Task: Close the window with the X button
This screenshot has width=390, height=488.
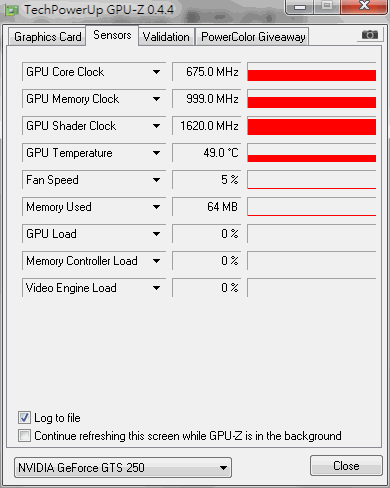Action: click(364, 6)
